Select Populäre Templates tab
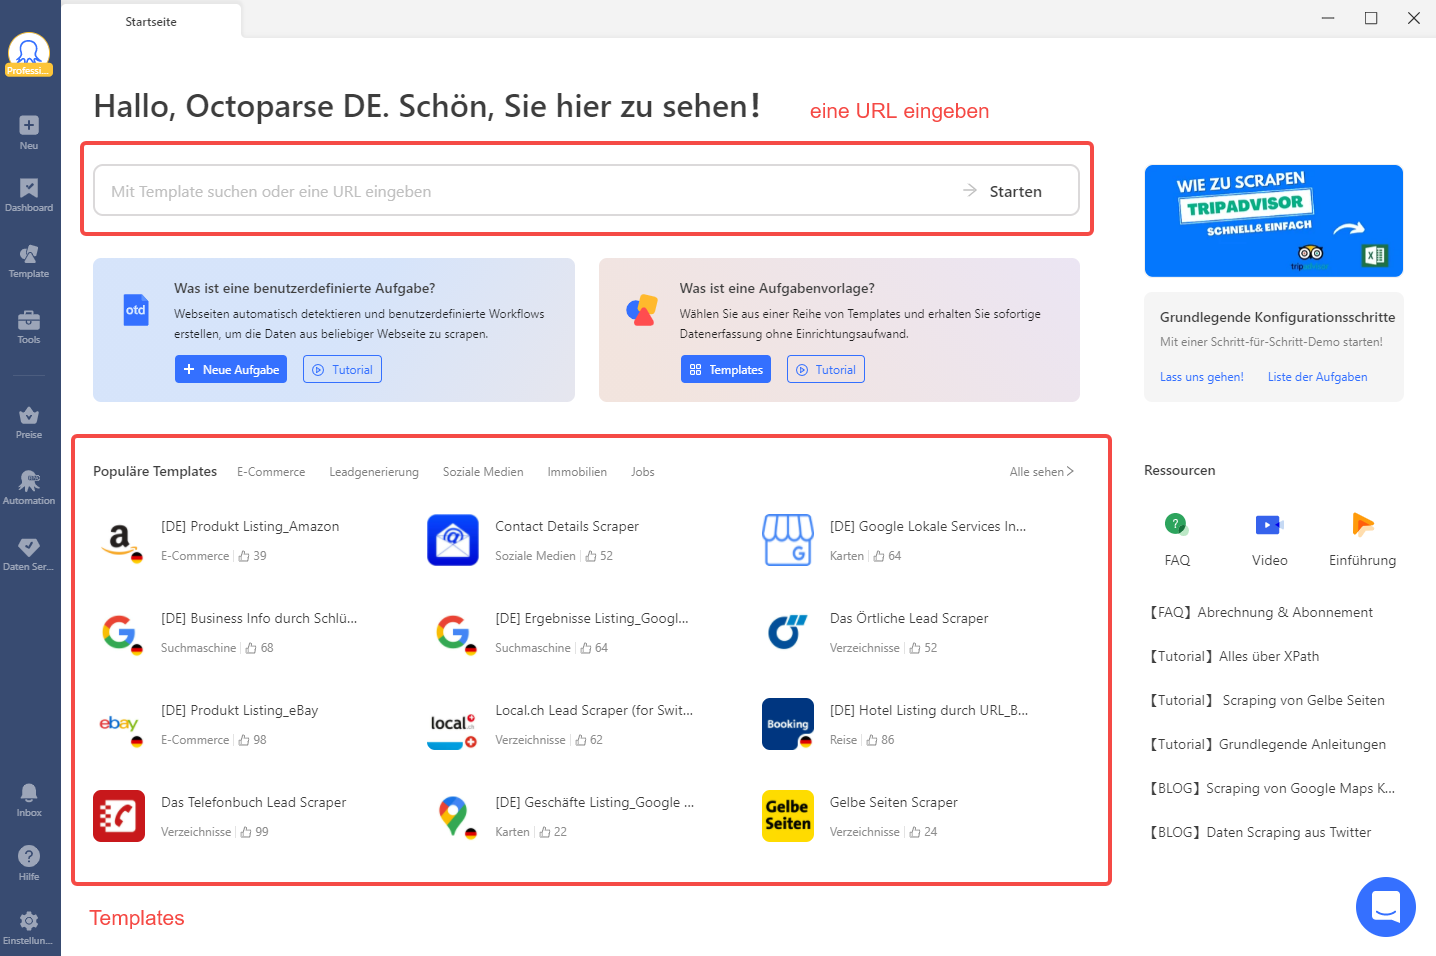This screenshot has width=1436, height=956. click(155, 471)
